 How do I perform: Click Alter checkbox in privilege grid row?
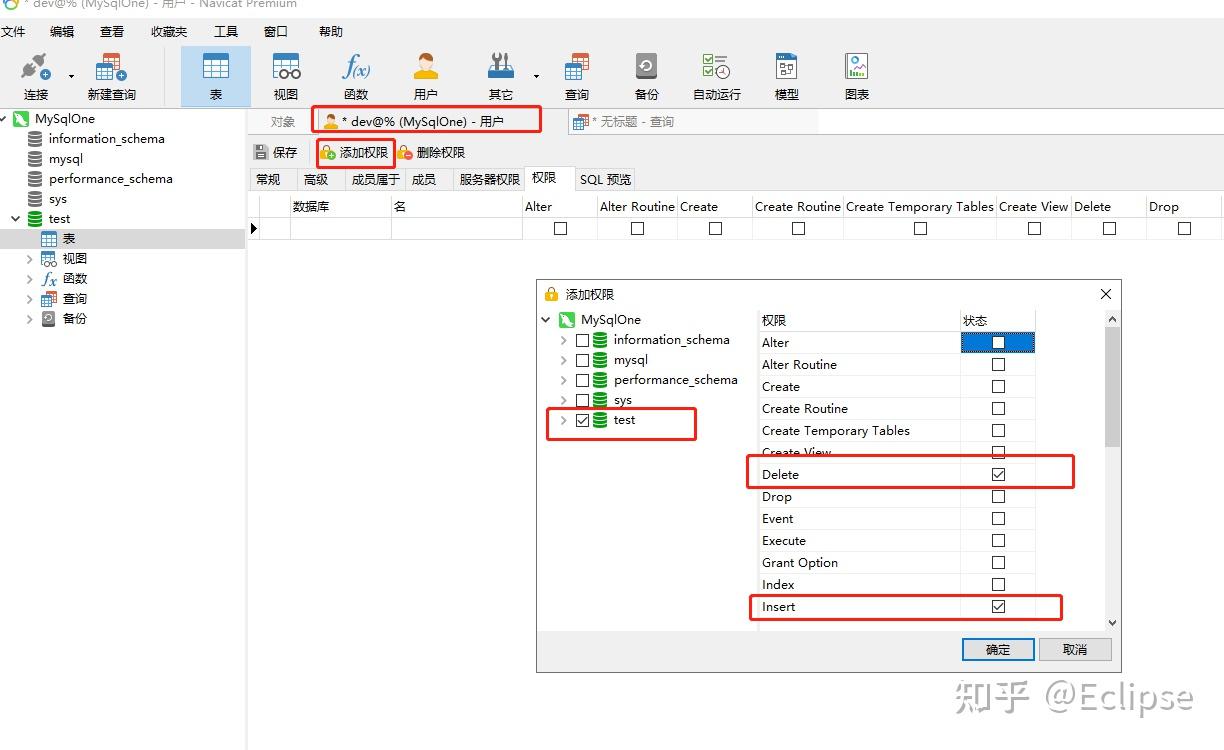(560, 229)
